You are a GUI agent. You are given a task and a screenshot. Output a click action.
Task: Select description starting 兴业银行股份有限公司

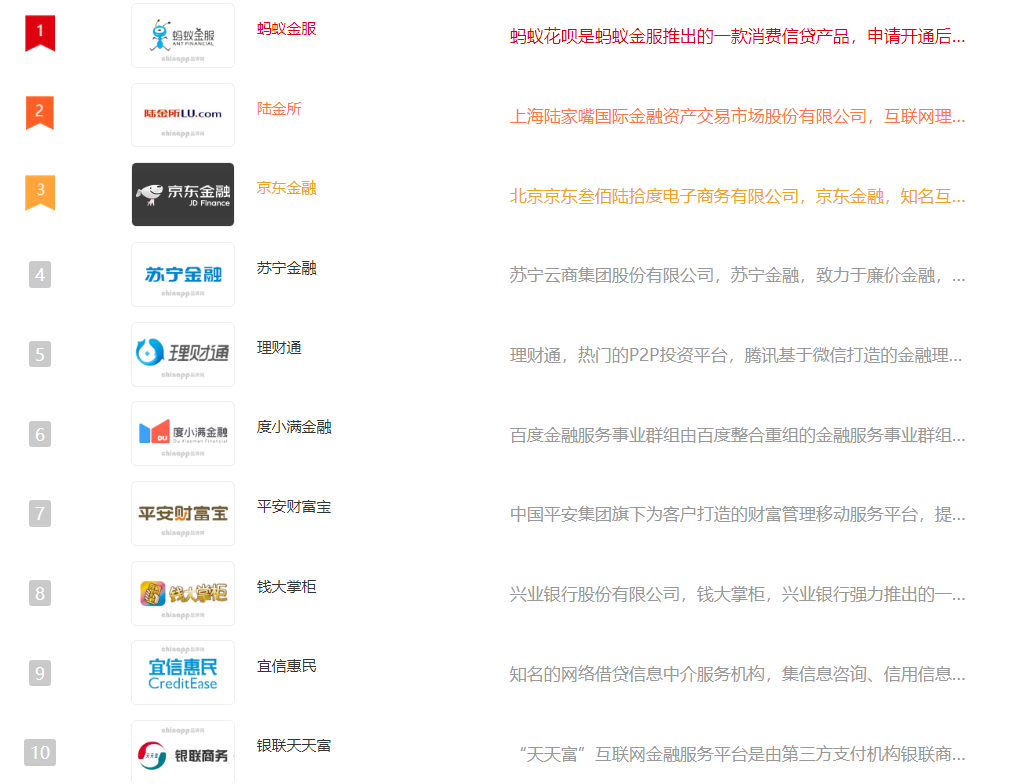tap(737, 595)
